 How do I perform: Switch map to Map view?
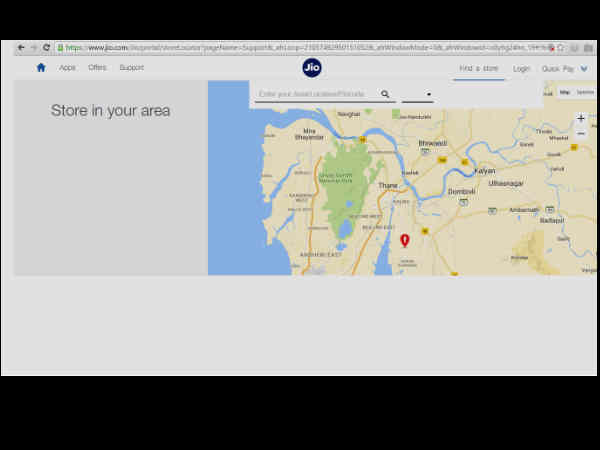click(565, 93)
